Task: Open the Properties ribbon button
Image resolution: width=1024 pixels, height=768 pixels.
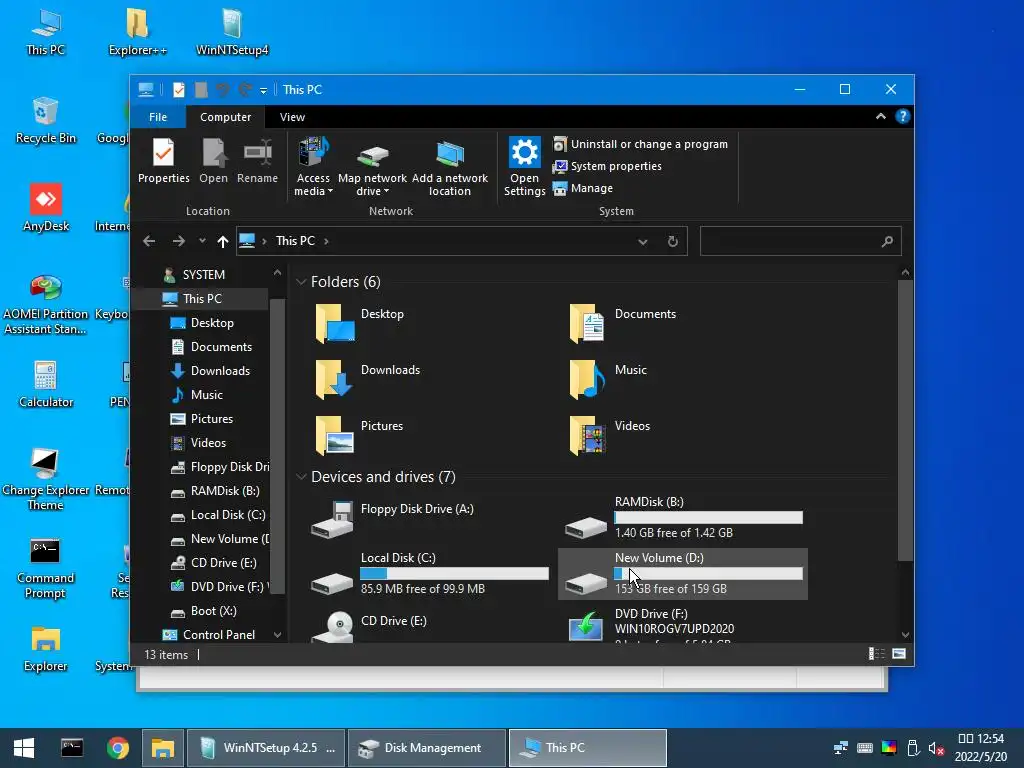Action: pos(163,161)
